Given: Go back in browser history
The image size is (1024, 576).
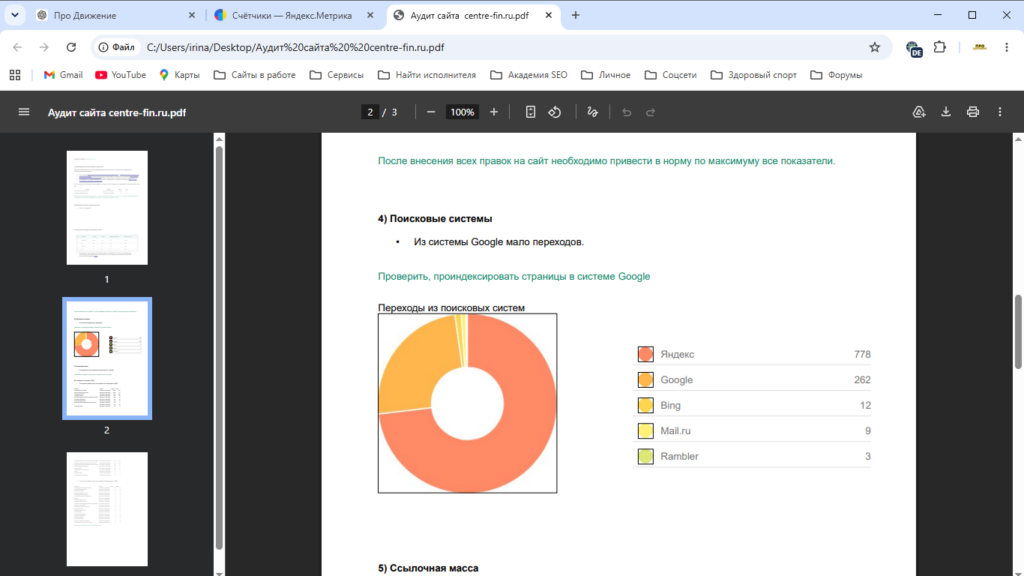Looking at the screenshot, I should click(x=18, y=47).
